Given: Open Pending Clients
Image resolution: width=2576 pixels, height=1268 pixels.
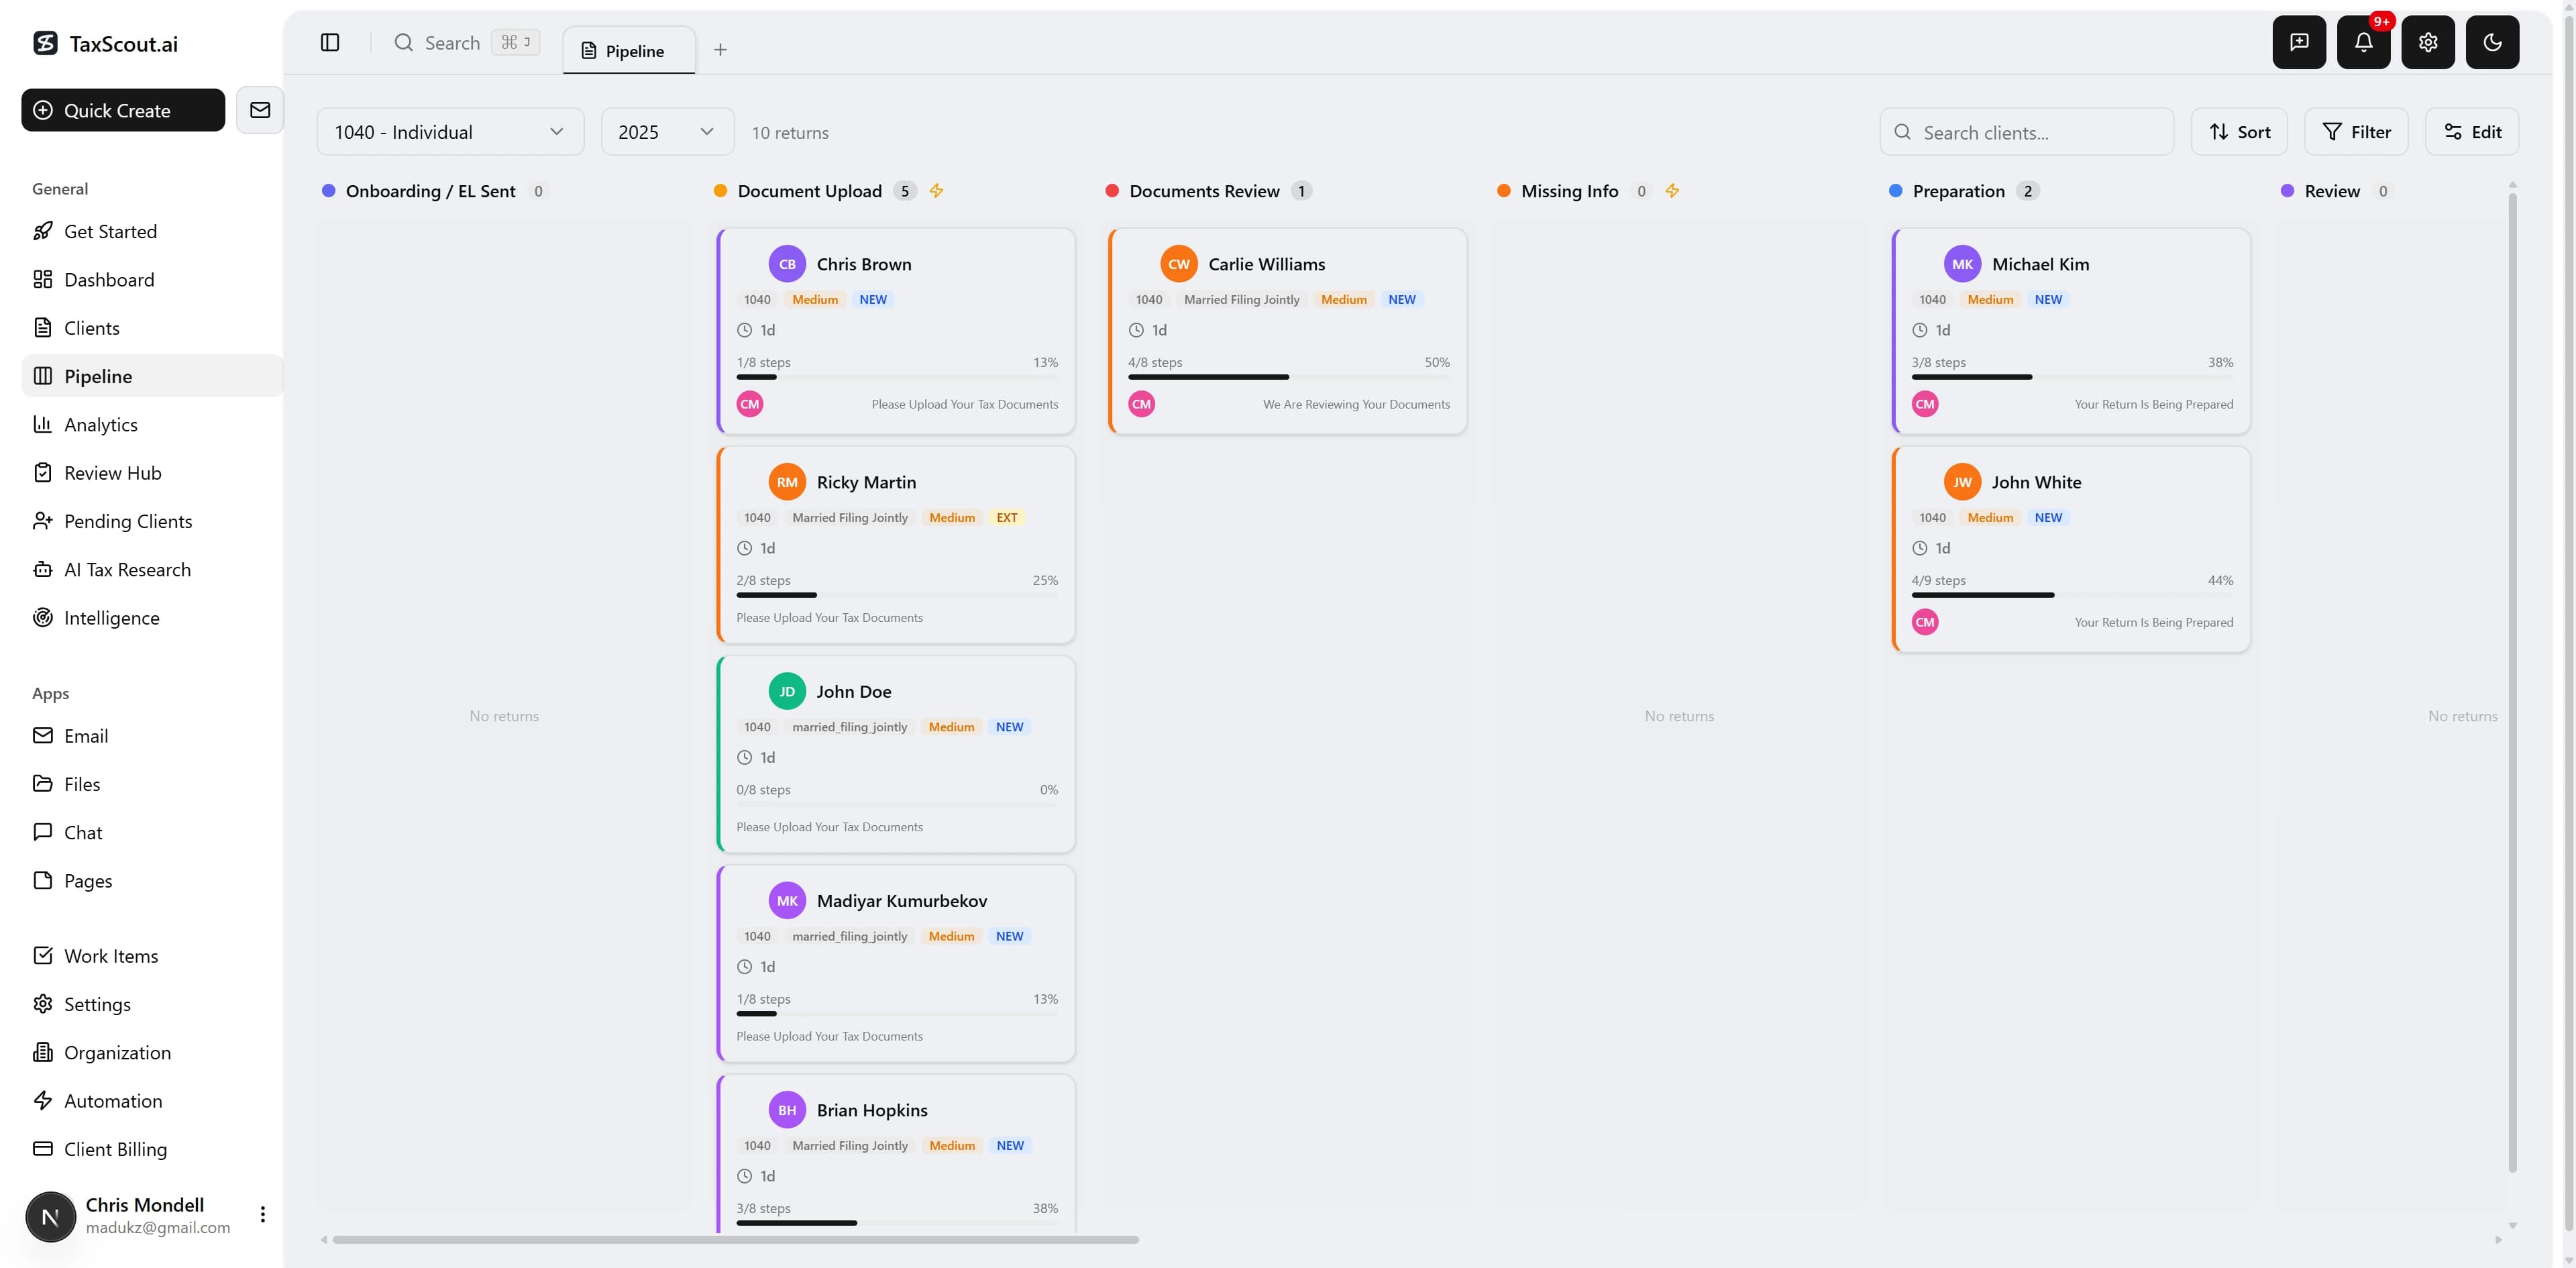Looking at the screenshot, I should tap(152, 521).
